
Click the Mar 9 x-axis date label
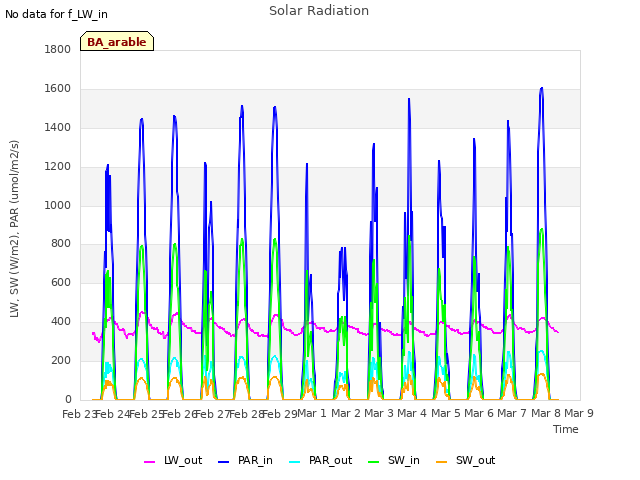pos(579,413)
